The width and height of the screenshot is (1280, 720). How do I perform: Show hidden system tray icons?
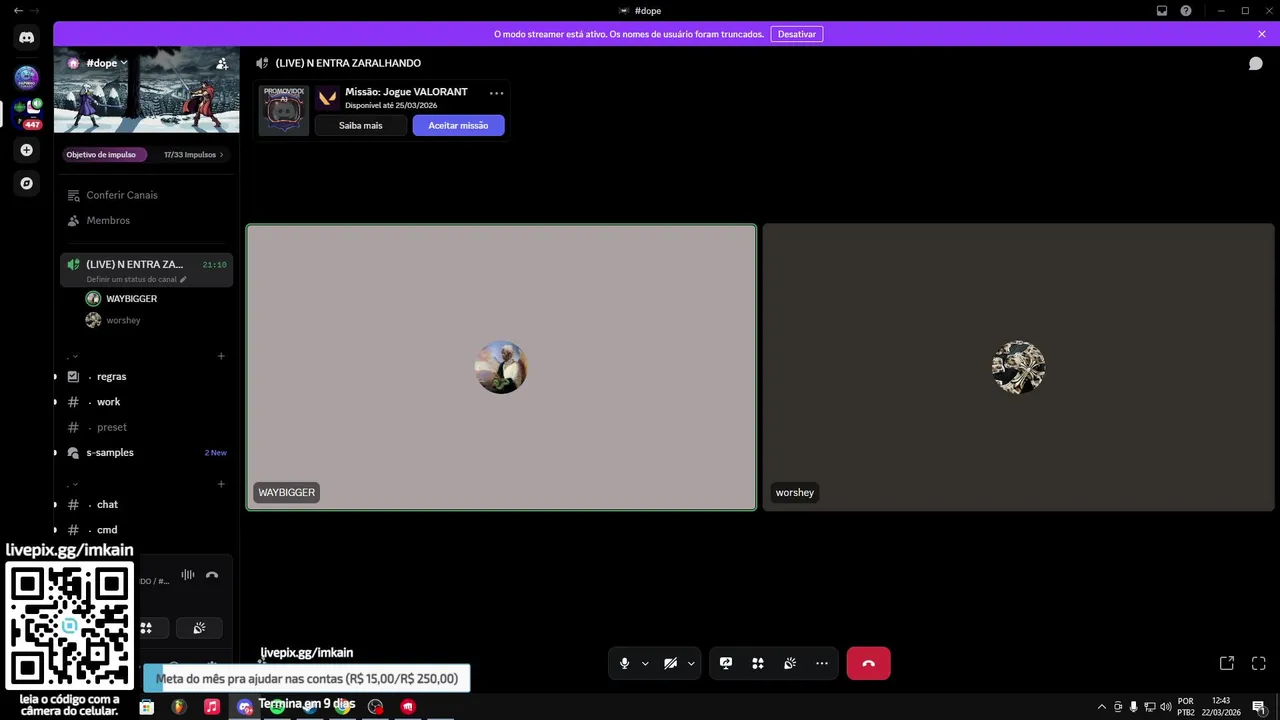1101,707
